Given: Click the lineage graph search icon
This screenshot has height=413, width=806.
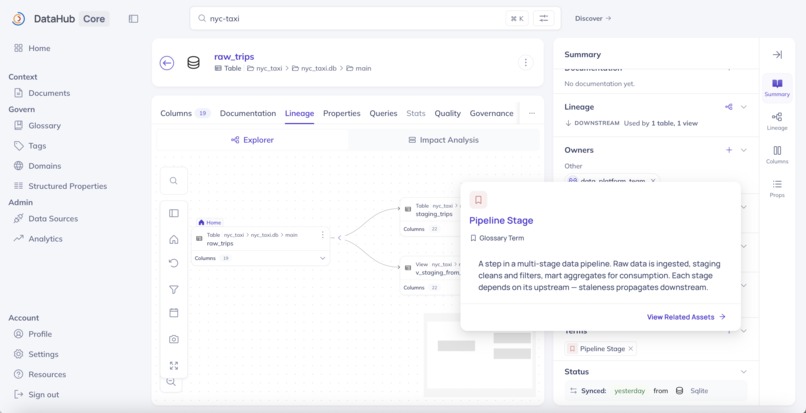Looking at the screenshot, I should click(174, 181).
